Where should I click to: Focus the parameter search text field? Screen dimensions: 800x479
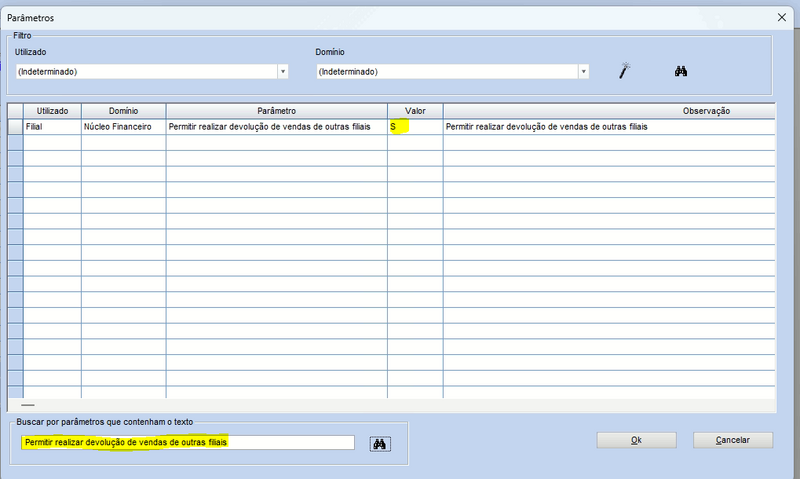click(187, 443)
